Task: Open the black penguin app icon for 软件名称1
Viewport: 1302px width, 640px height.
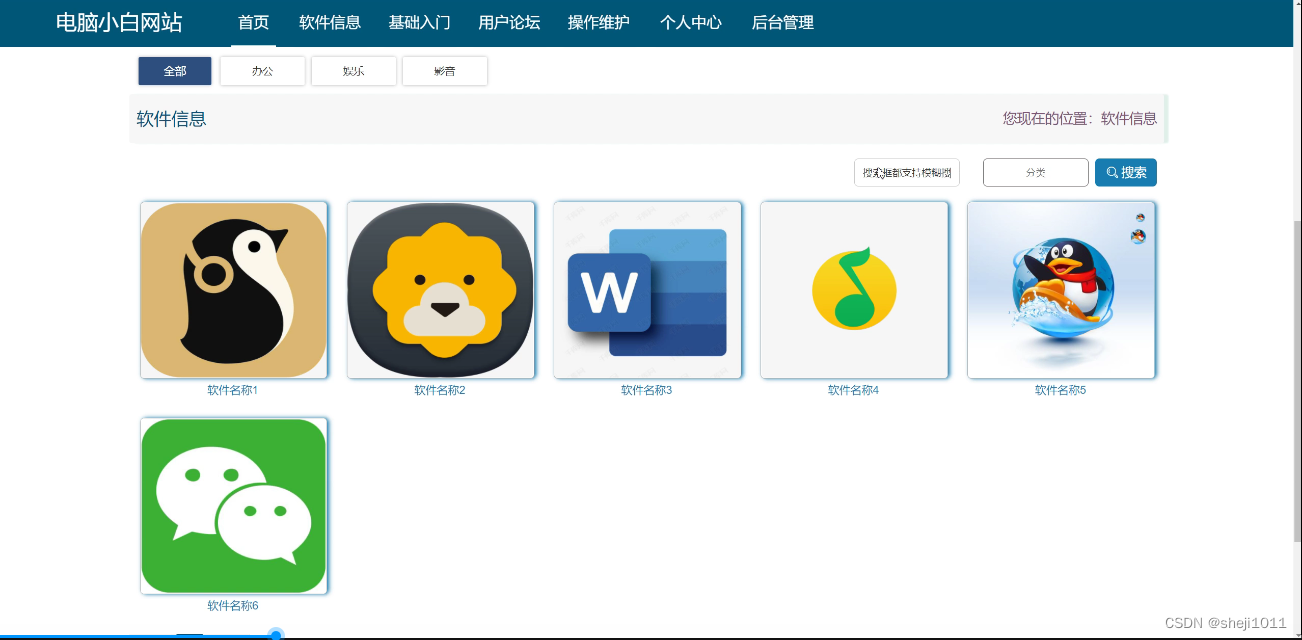Action: (x=234, y=290)
